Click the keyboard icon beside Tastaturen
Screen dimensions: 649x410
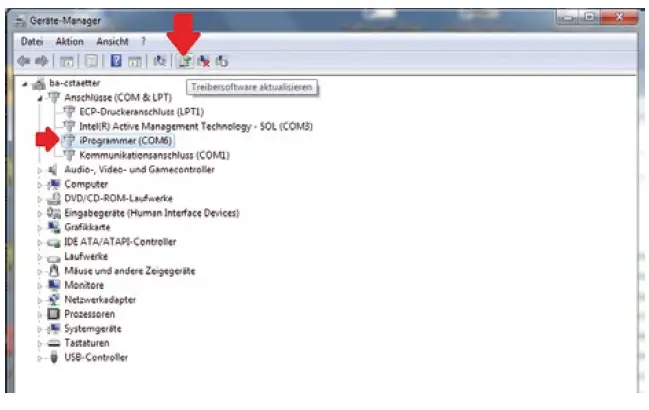pyautogui.click(x=53, y=343)
